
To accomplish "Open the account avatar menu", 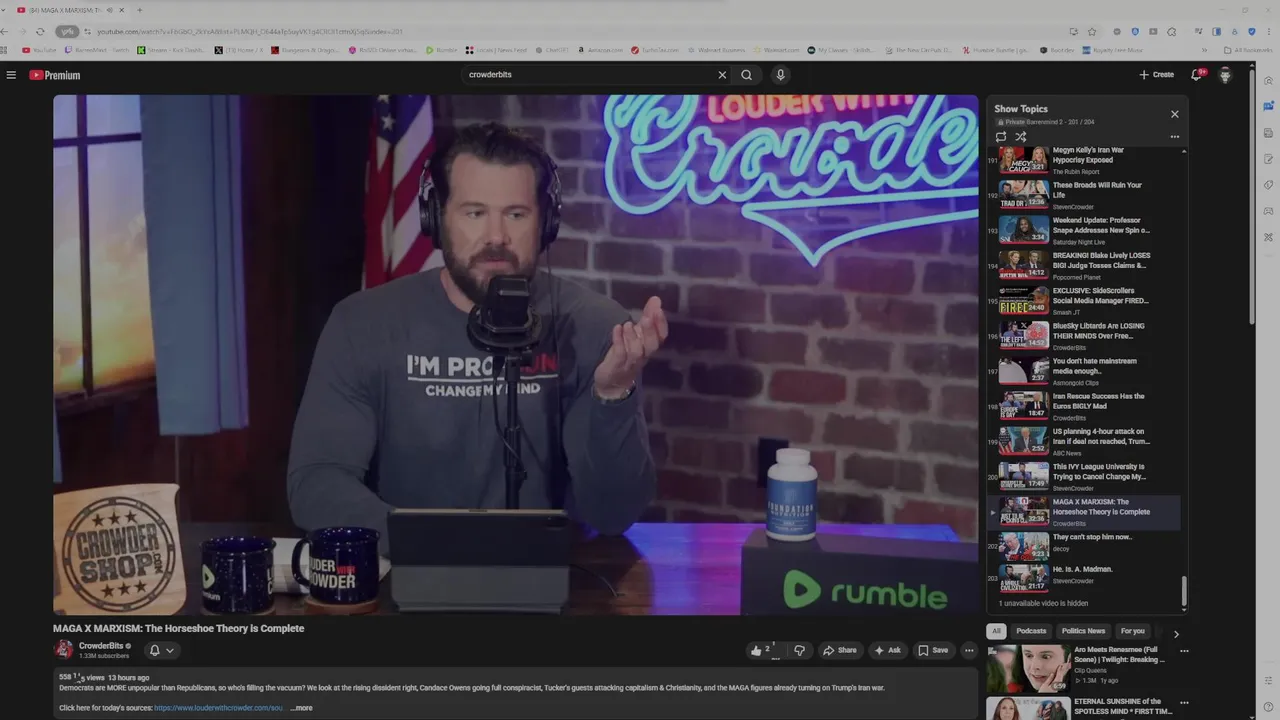I will (x=1225, y=75).
